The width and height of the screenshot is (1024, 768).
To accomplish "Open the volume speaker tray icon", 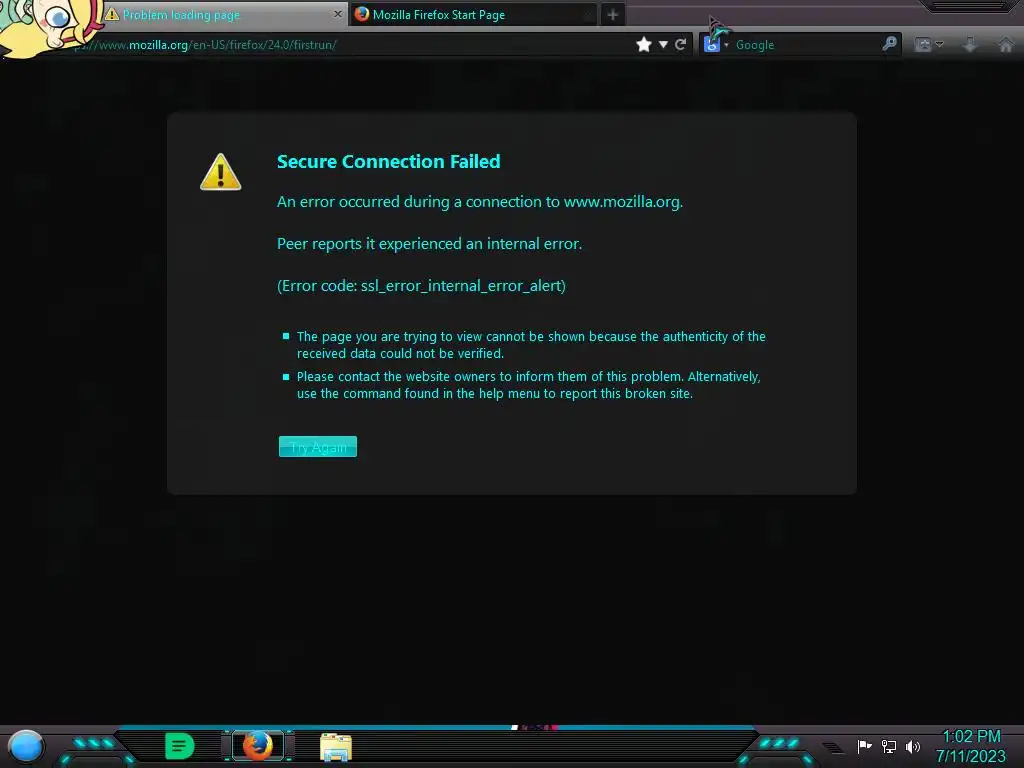I will pos(913,746).
